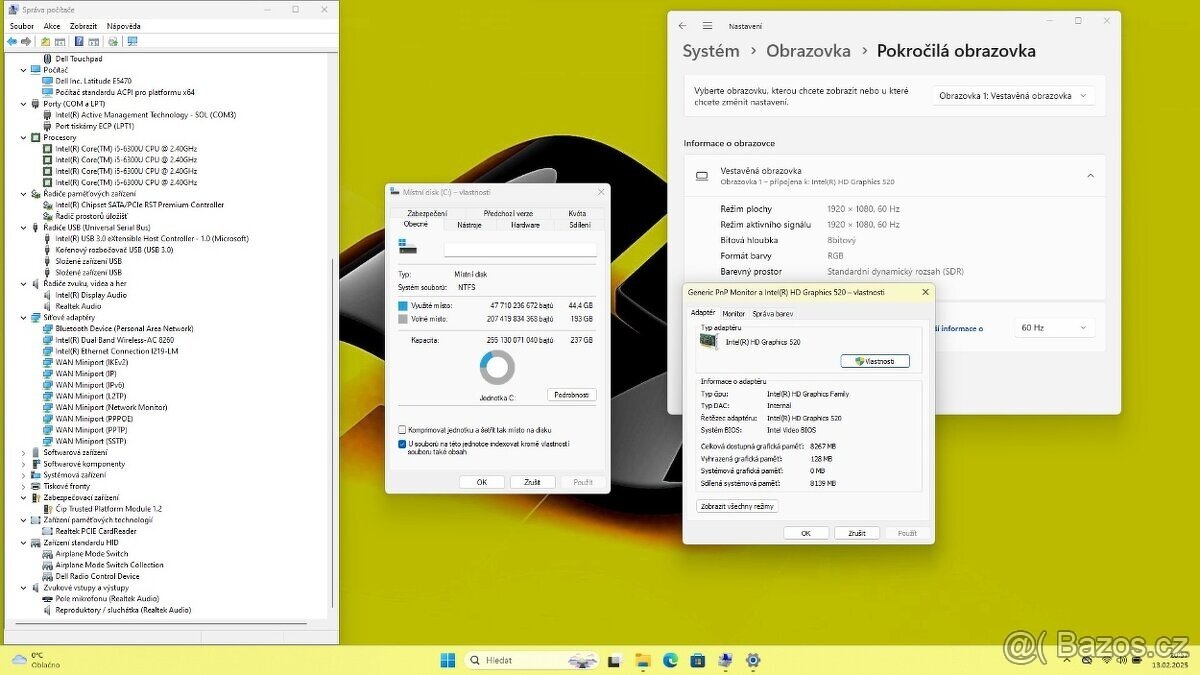This screenshot has height=675, width=1200.
Task: Select the Intel(R) Chipset SATA/PCIe RST Premium Controller icon
Action: pos(48,205)
